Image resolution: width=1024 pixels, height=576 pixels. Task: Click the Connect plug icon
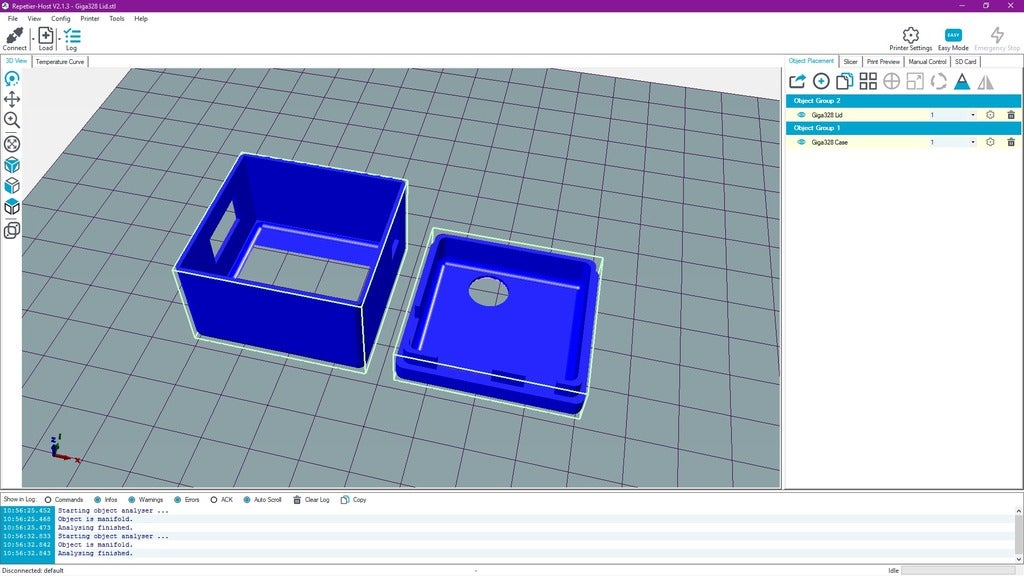[14, 35]
